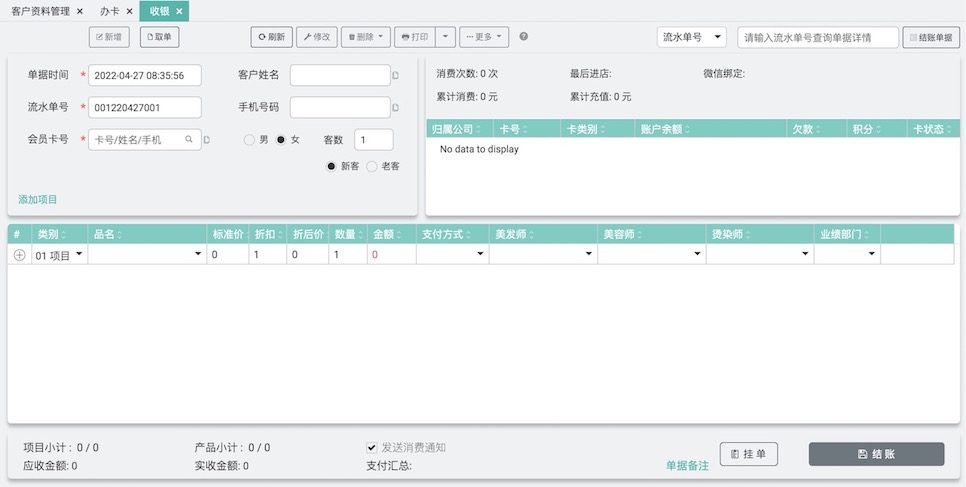Click the copy icon beside 手机号码
This screenshot has width=966, height=487.
(396, 107)
